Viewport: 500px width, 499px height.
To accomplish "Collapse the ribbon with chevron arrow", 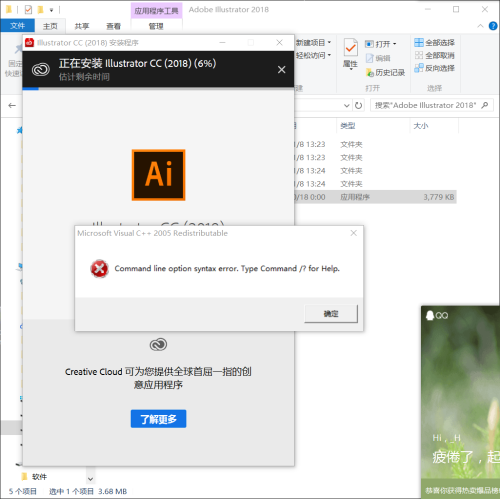I will point(480,26).
